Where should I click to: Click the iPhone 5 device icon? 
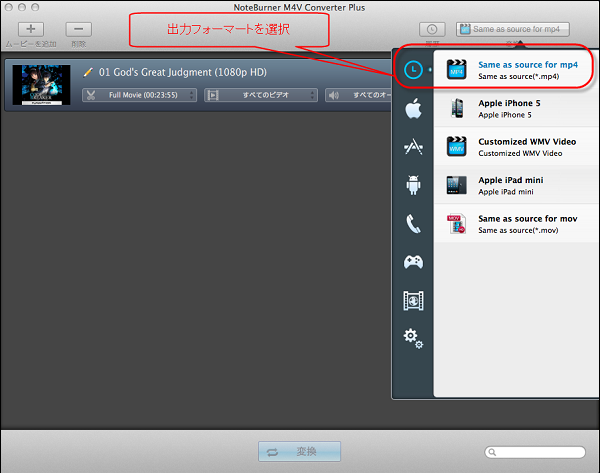tap(457, 108)
